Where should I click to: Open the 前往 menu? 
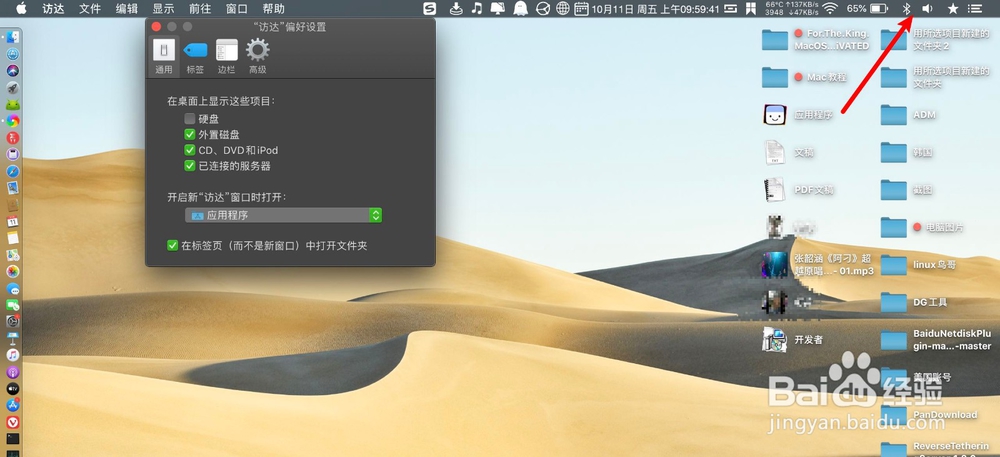(x=200, y=9)
